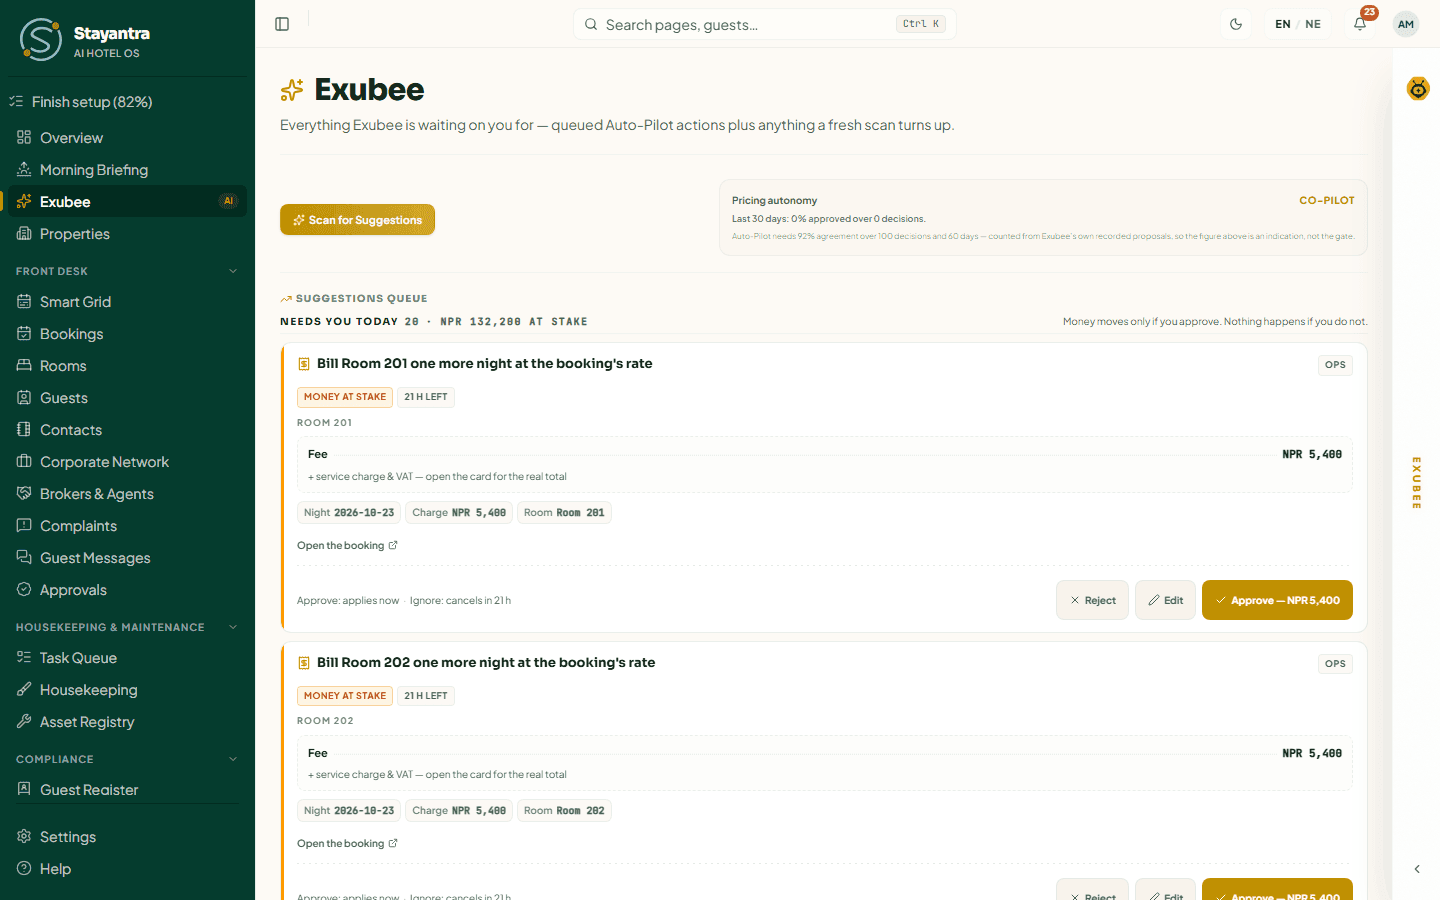Click the Housekeeping brush icon
Screen dimensions: 1440x900
point(24,689)
